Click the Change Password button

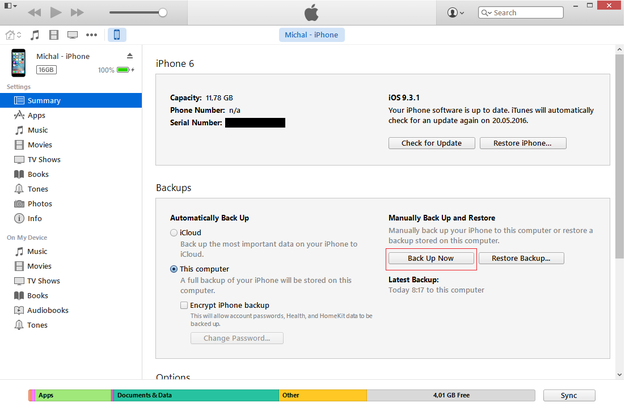(x=237, y=338)
